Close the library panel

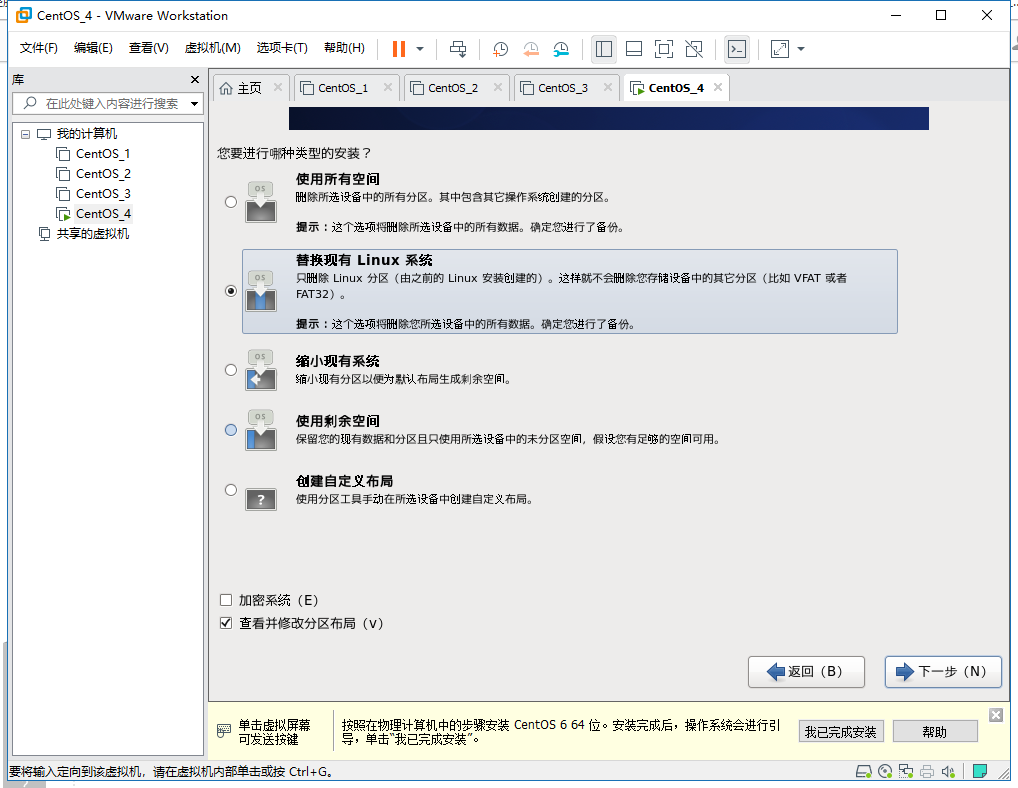point(195,79)
